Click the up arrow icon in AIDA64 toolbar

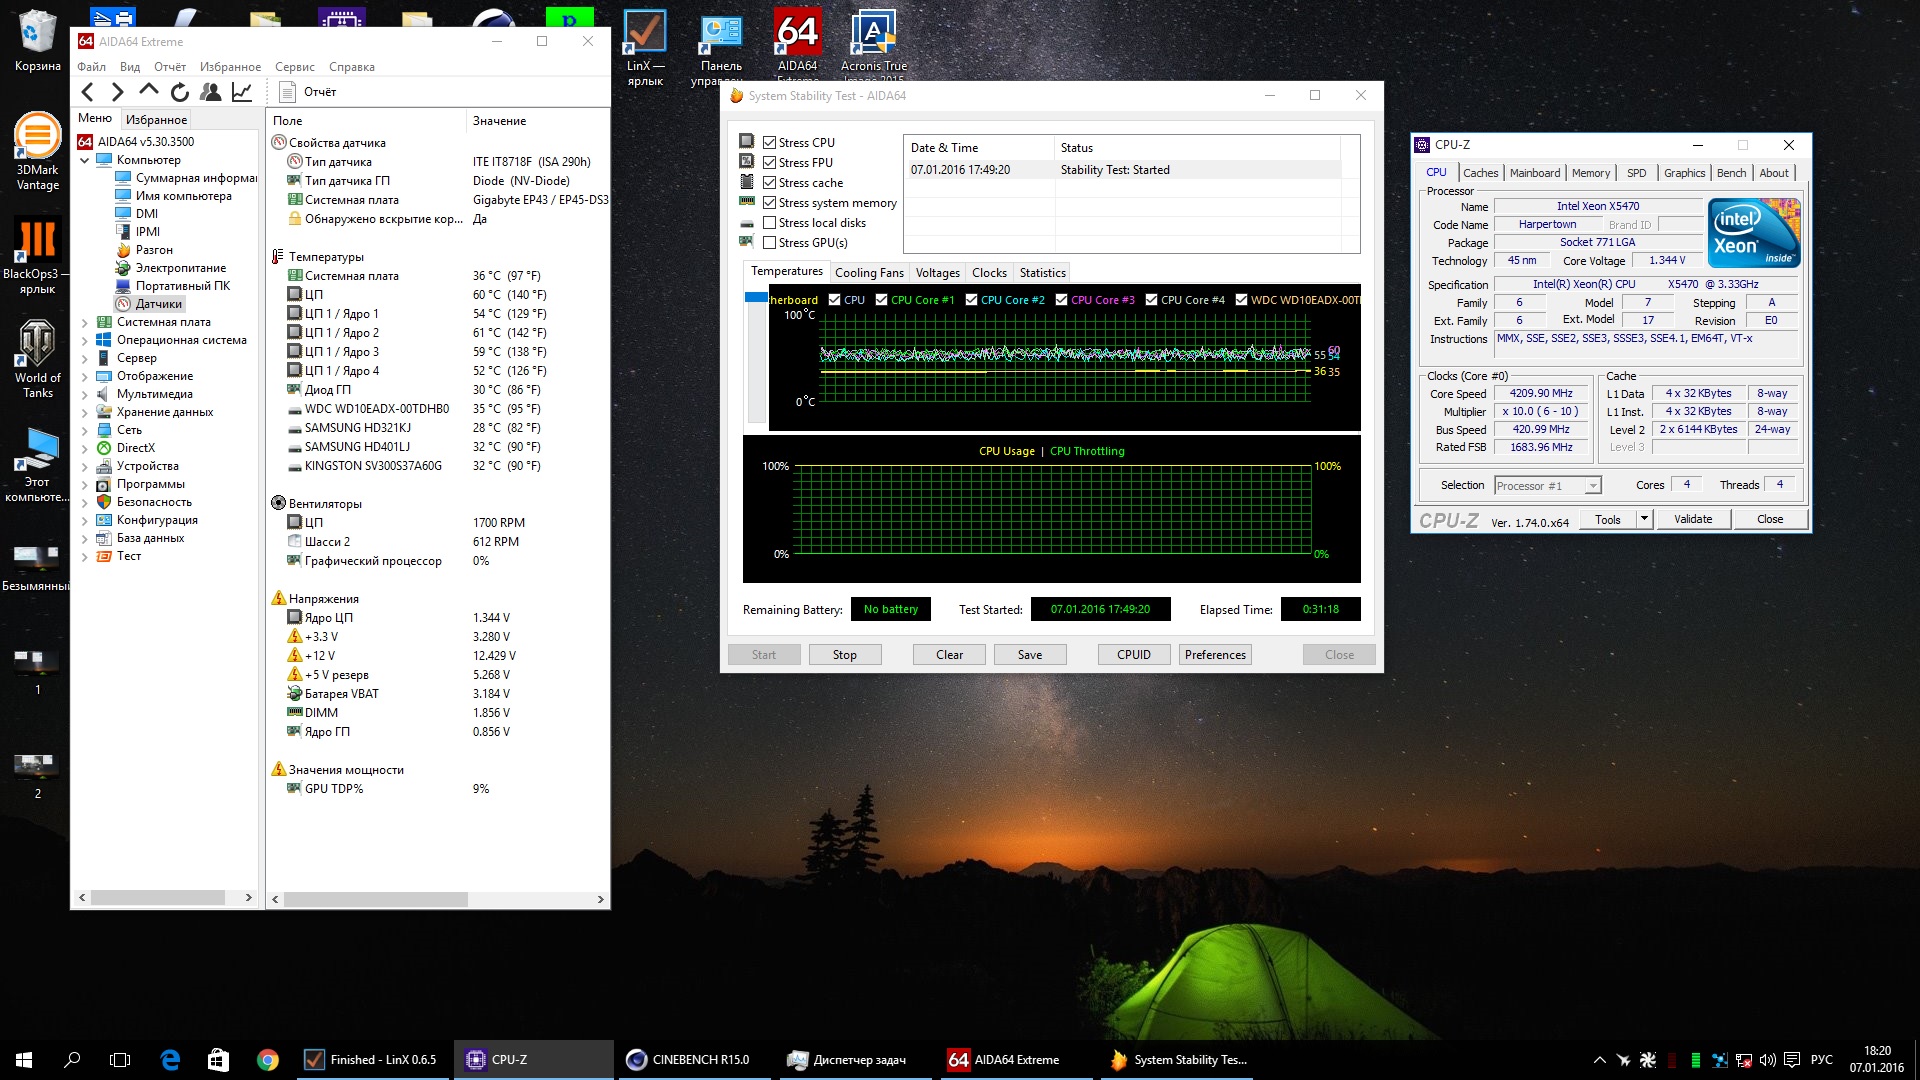149,91
